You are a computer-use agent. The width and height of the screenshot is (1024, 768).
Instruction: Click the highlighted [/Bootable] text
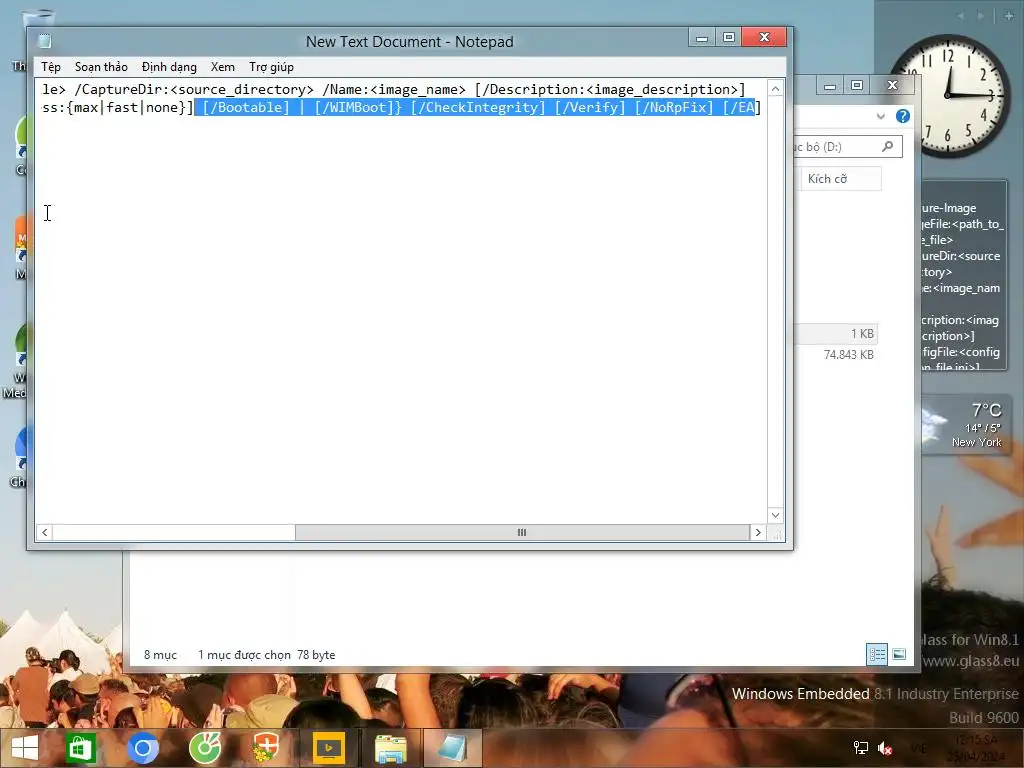coord(246,107)
